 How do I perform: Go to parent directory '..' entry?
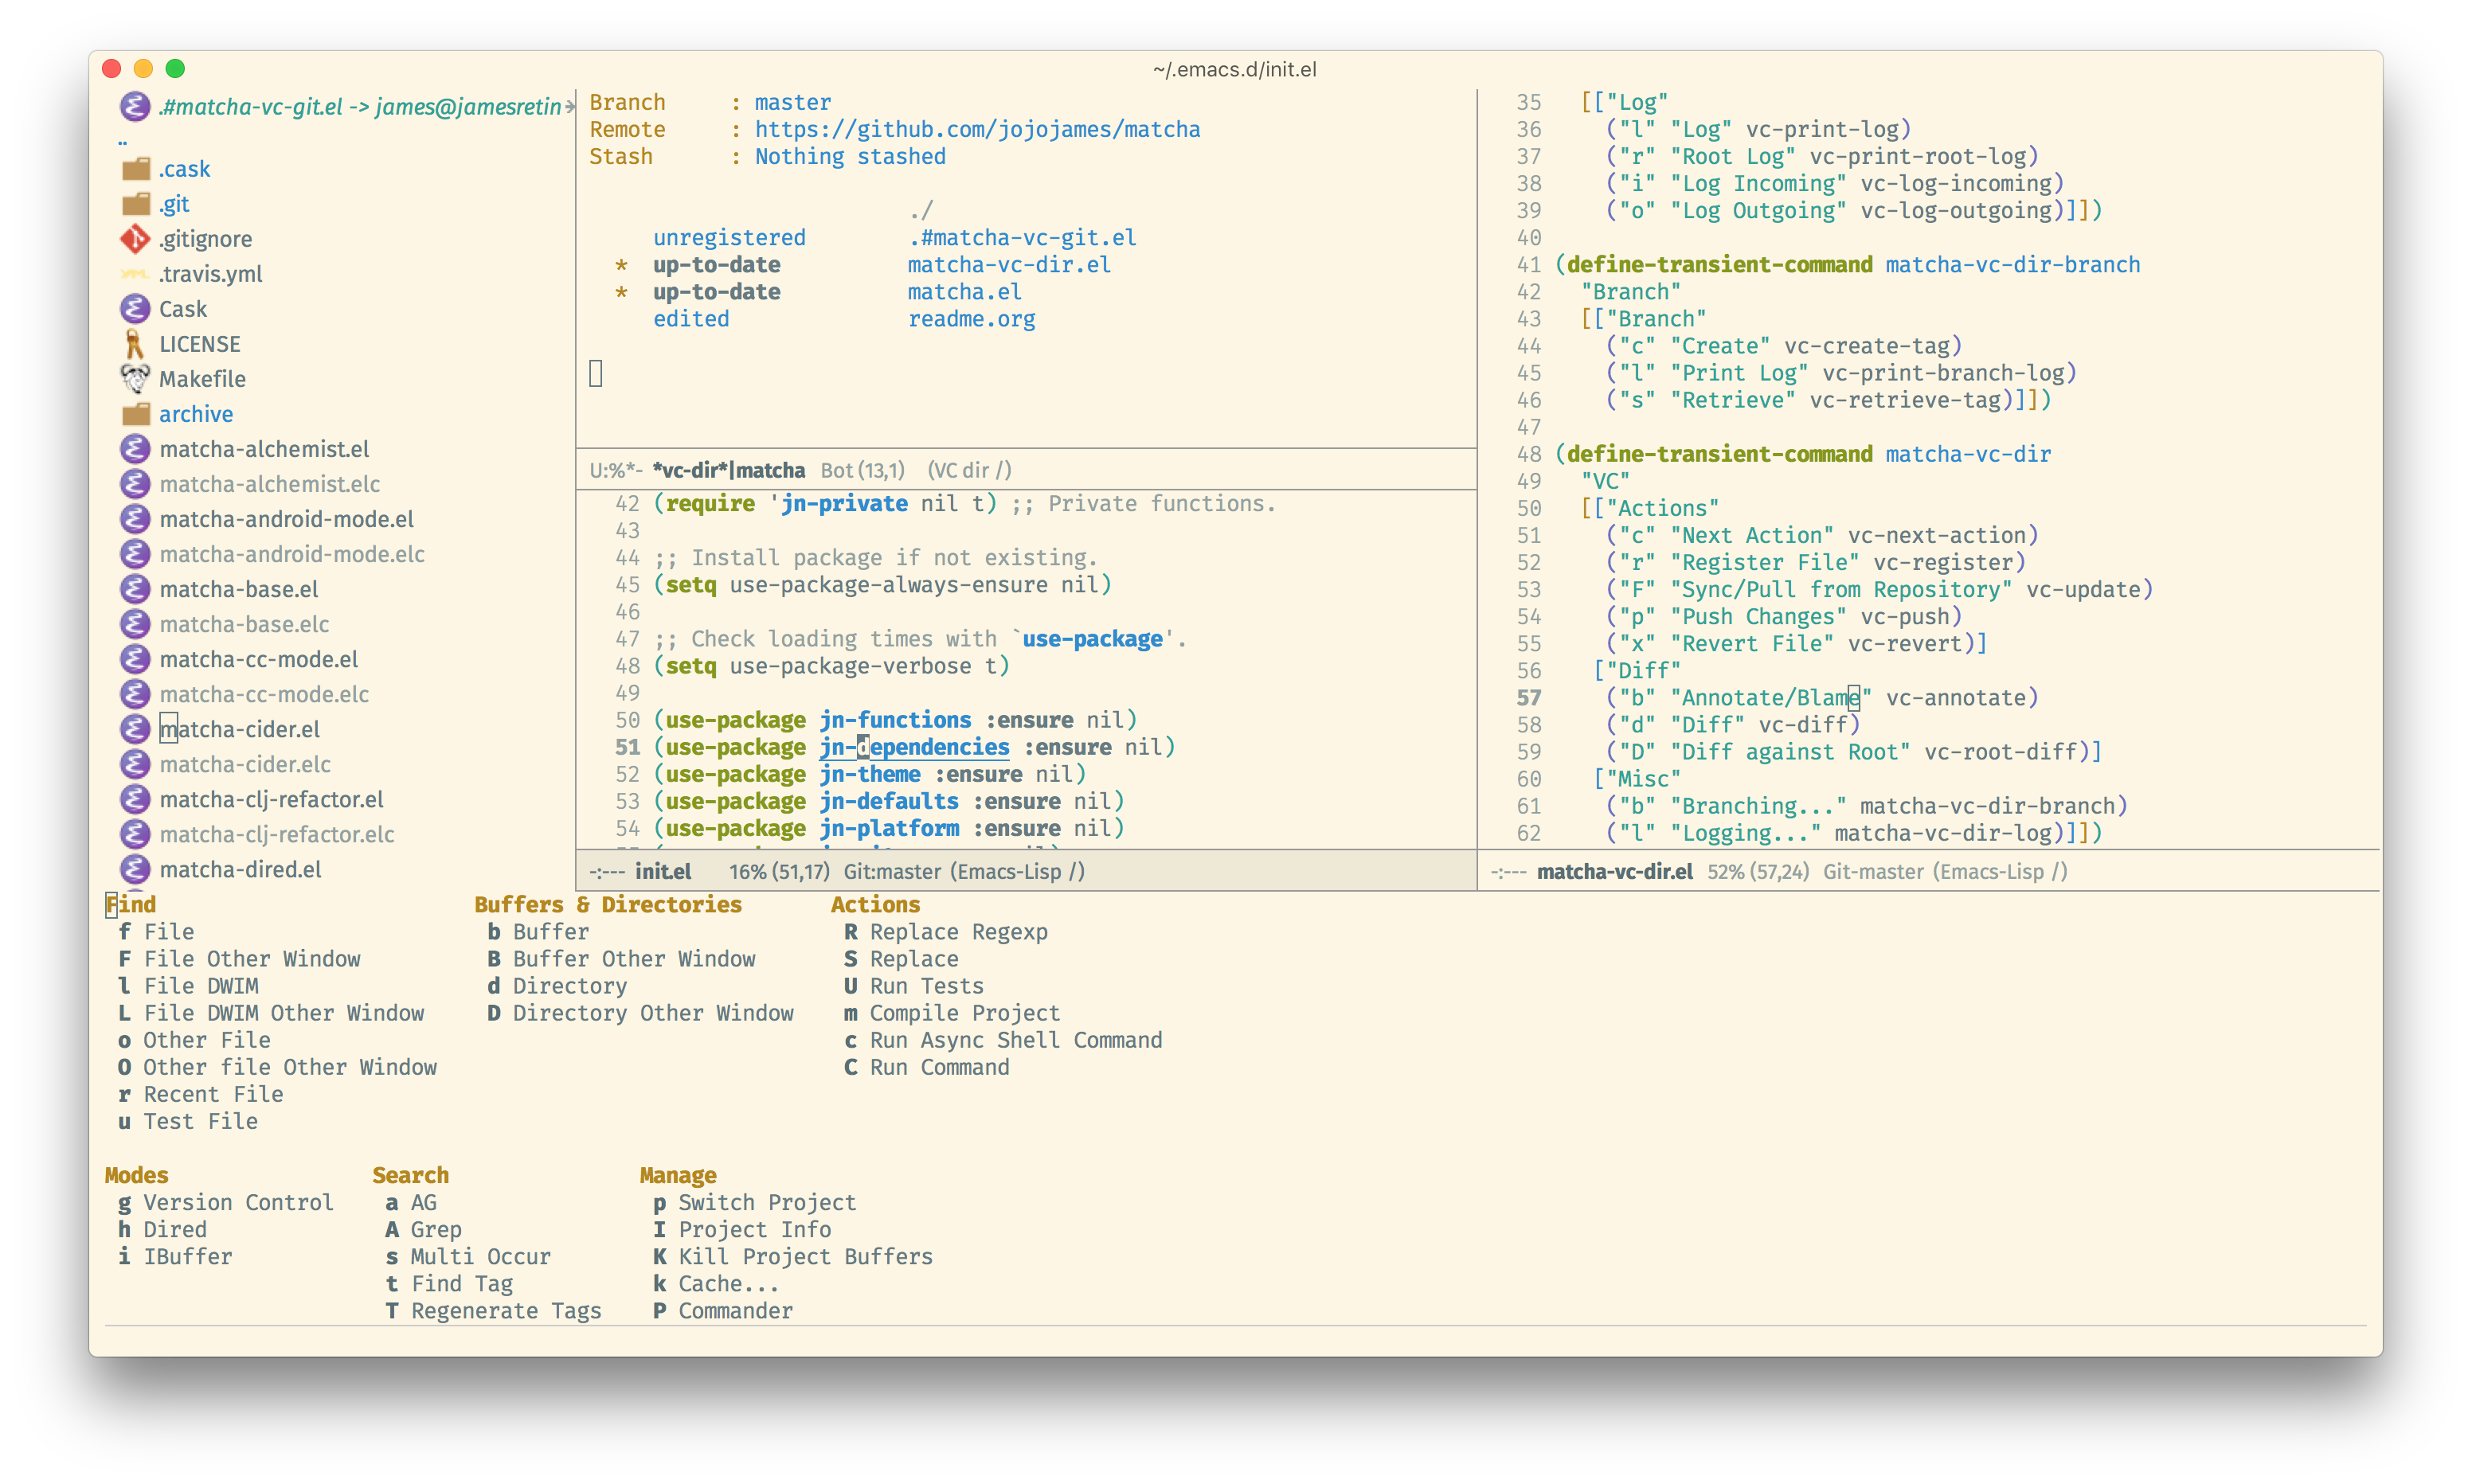122,141
